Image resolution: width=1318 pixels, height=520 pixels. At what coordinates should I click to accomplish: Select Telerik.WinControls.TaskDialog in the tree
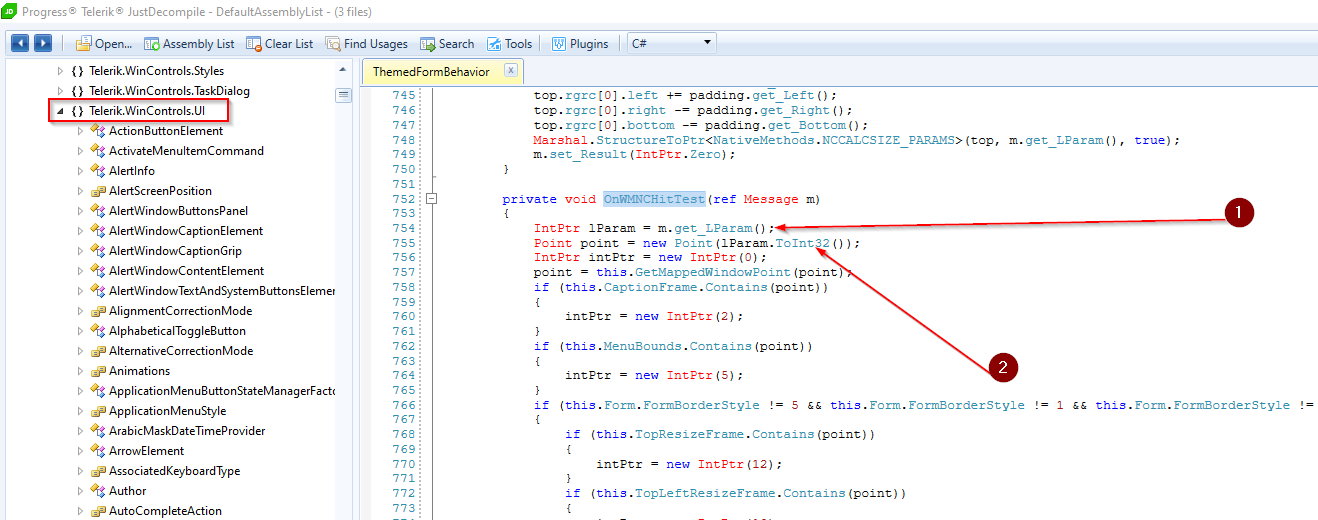click(169, 91)
